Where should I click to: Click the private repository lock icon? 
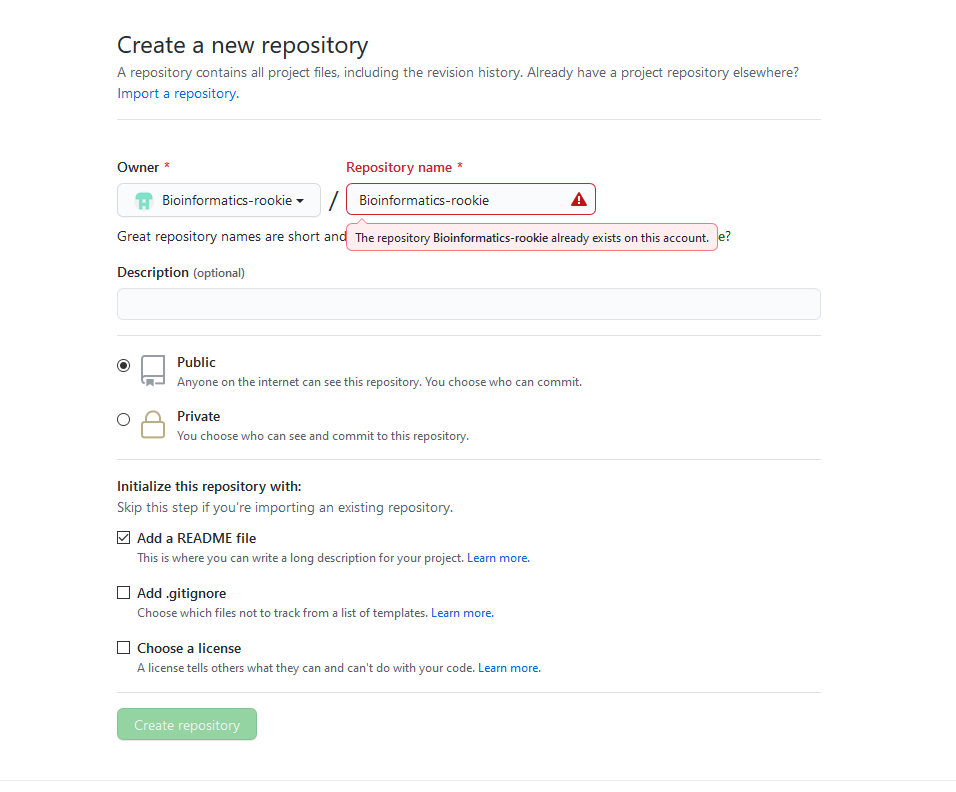tap(153, 424)
